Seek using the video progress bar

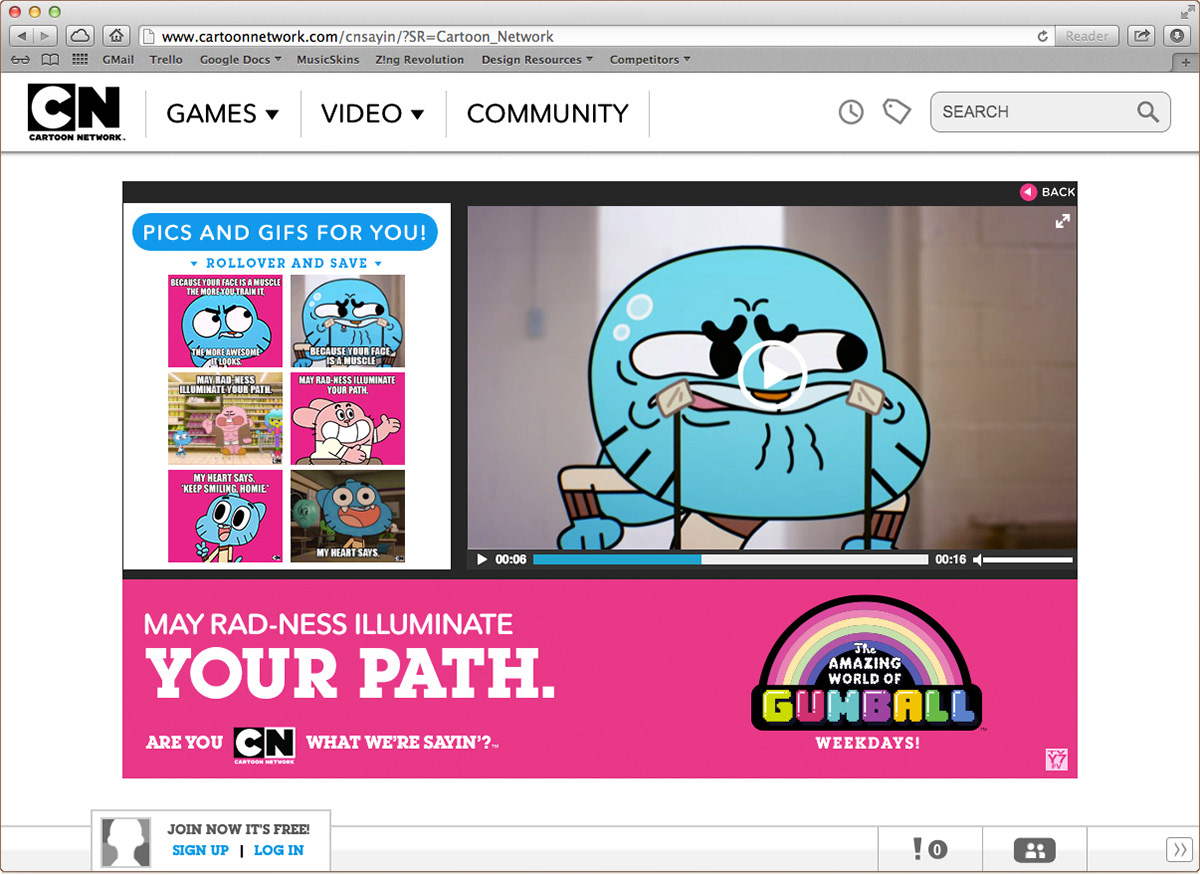tap(731, 560)
